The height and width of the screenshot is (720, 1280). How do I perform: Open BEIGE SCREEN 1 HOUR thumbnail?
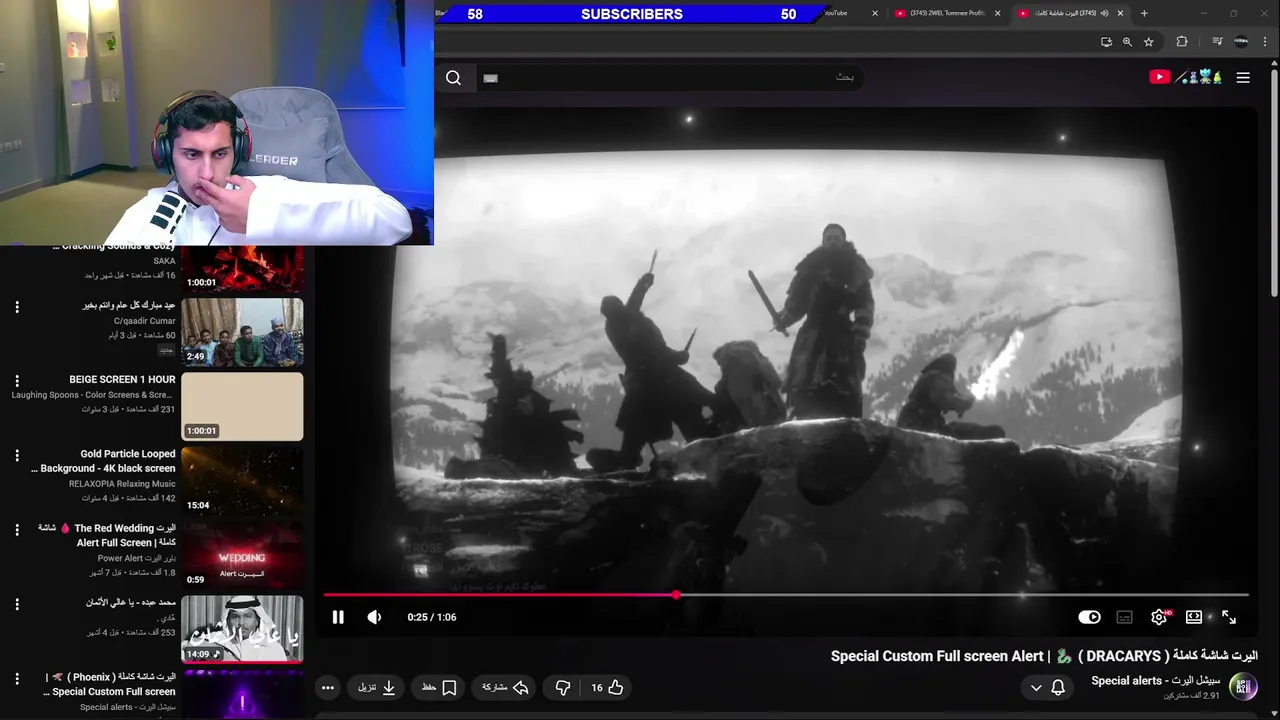click(242, 406)
